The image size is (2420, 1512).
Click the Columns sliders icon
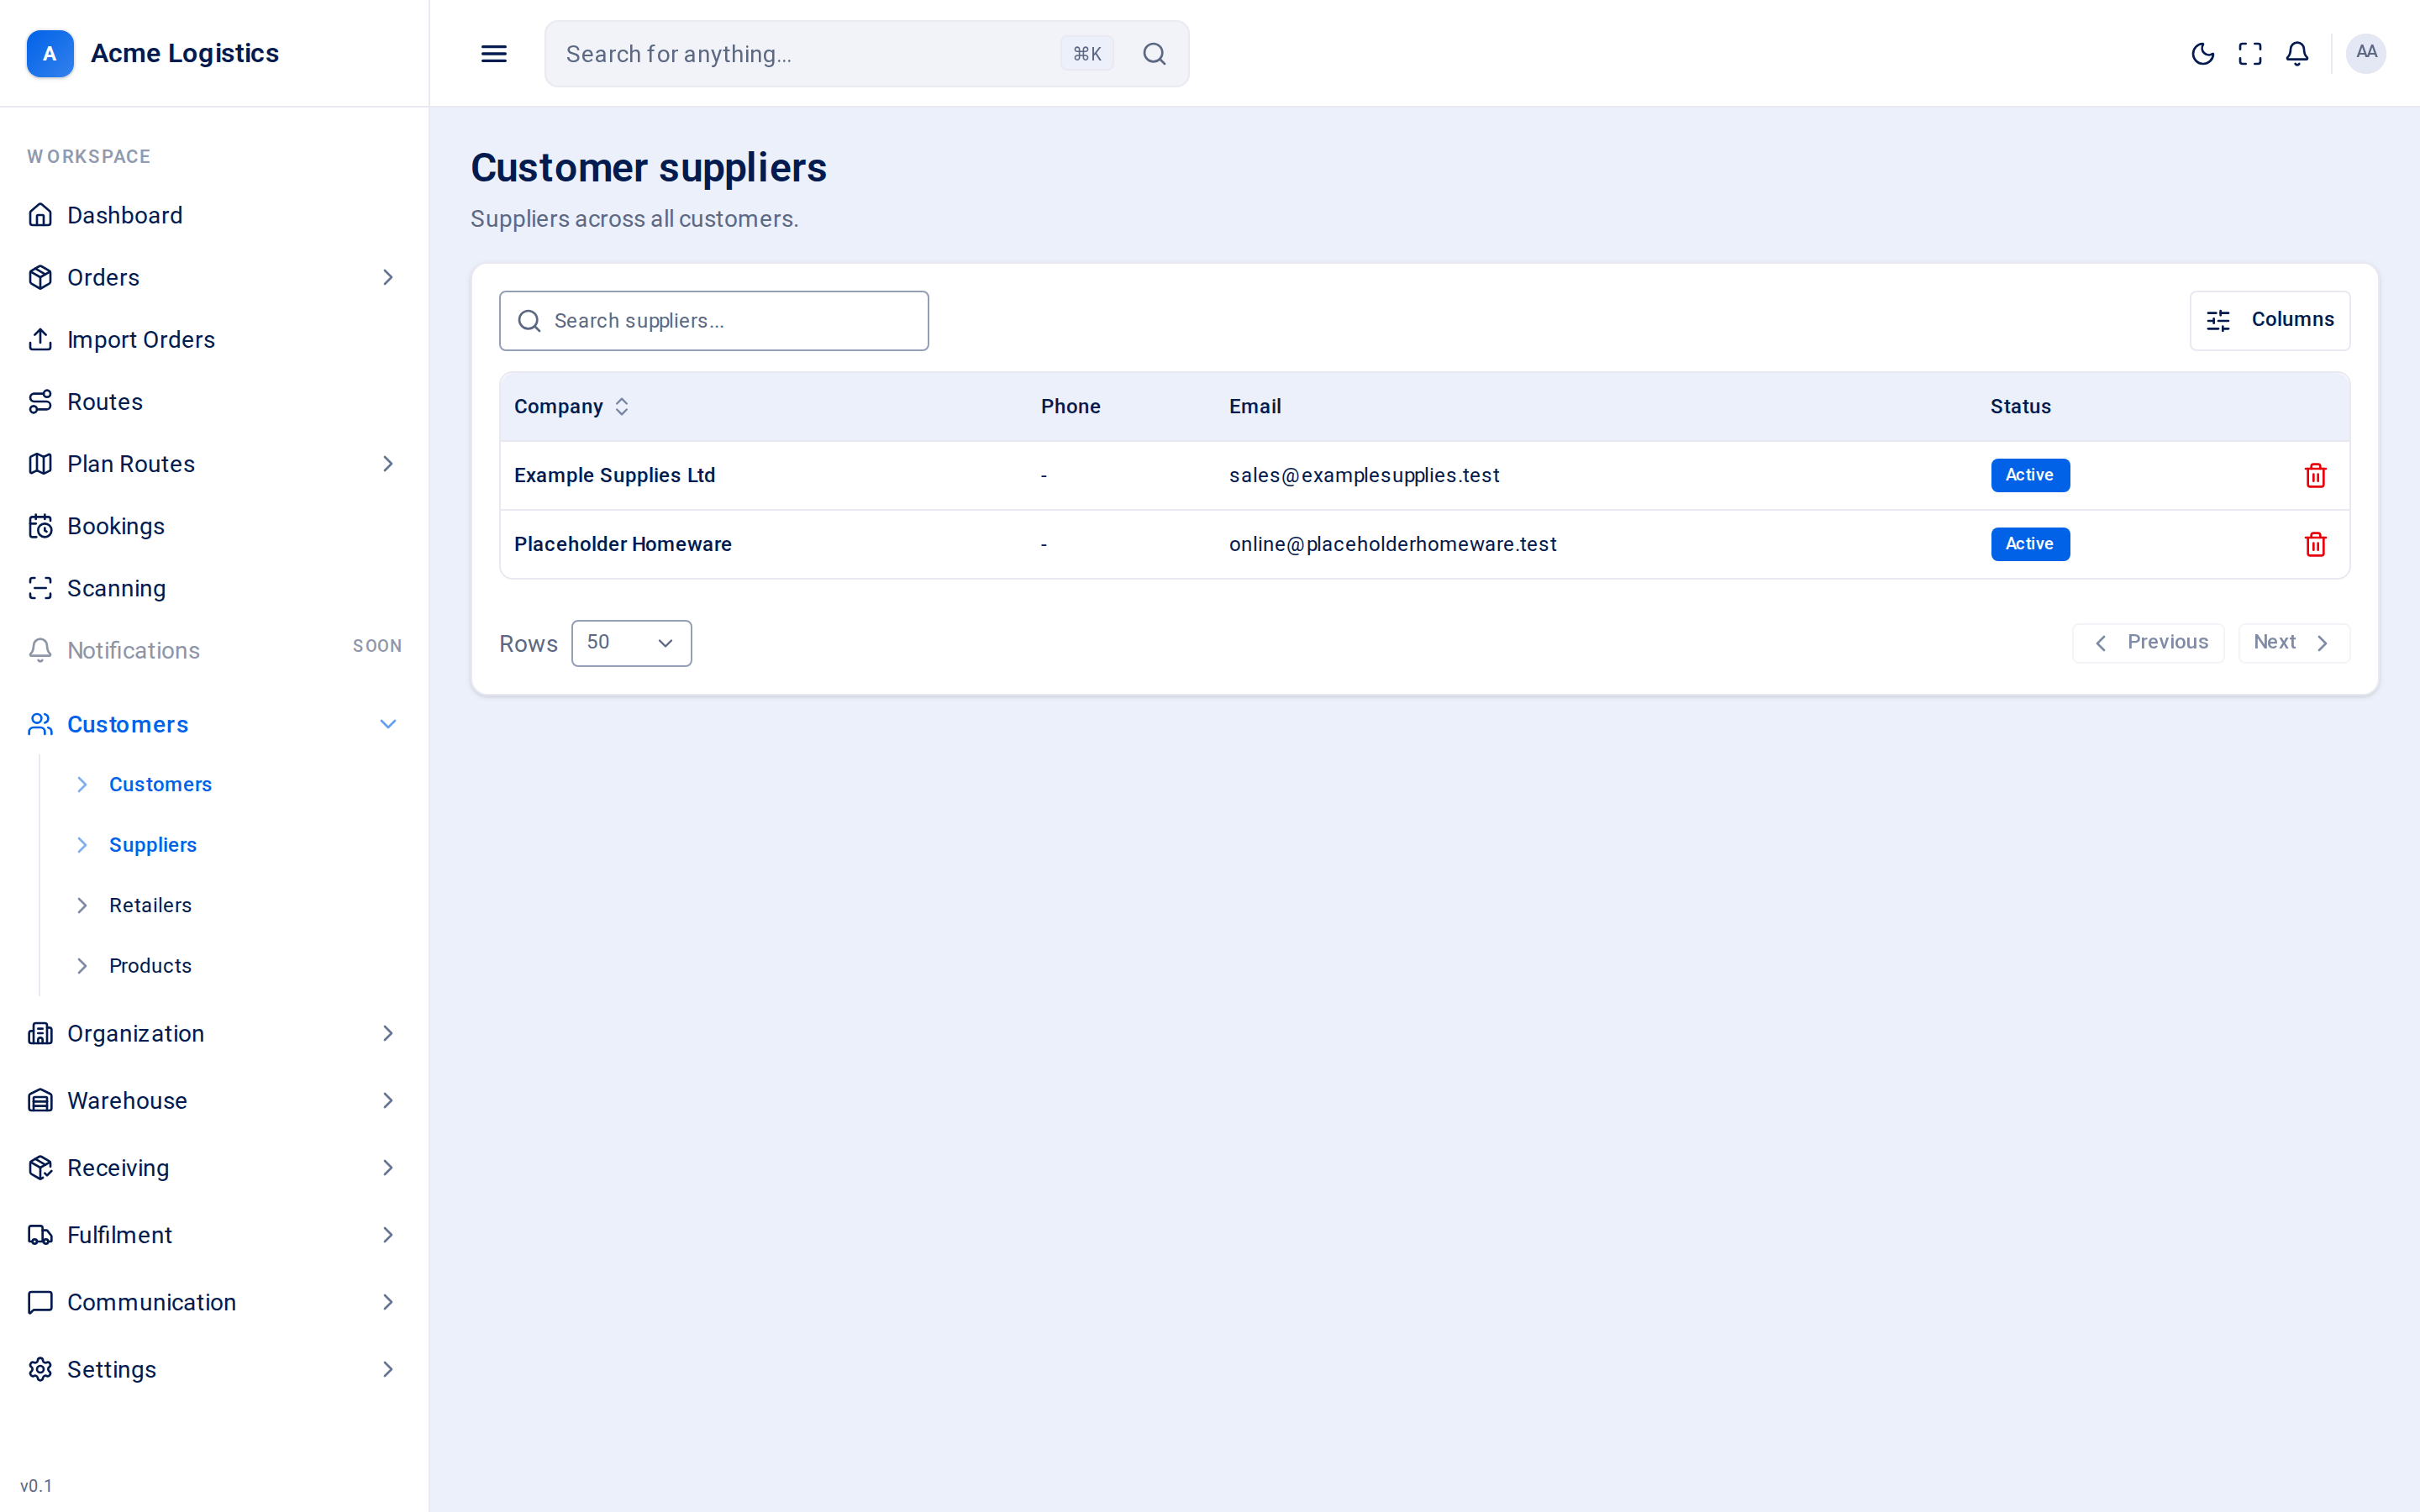coord(2218,320)
